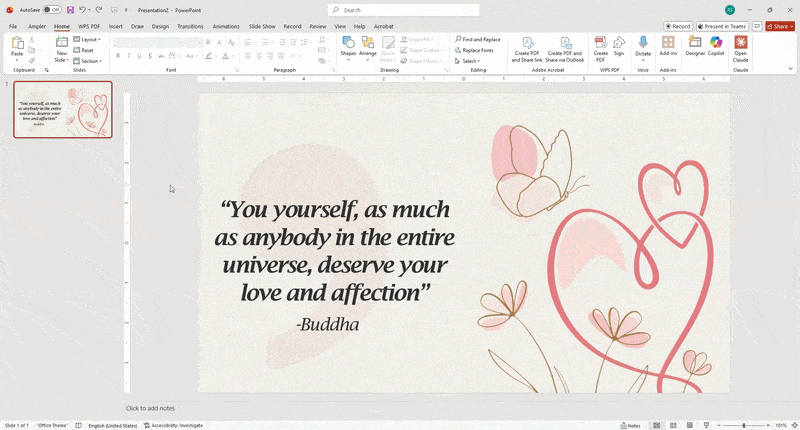This screenshot has width=800, height=430.
Task: Click the Dictate microphone icon
Action: click(643, 43)
